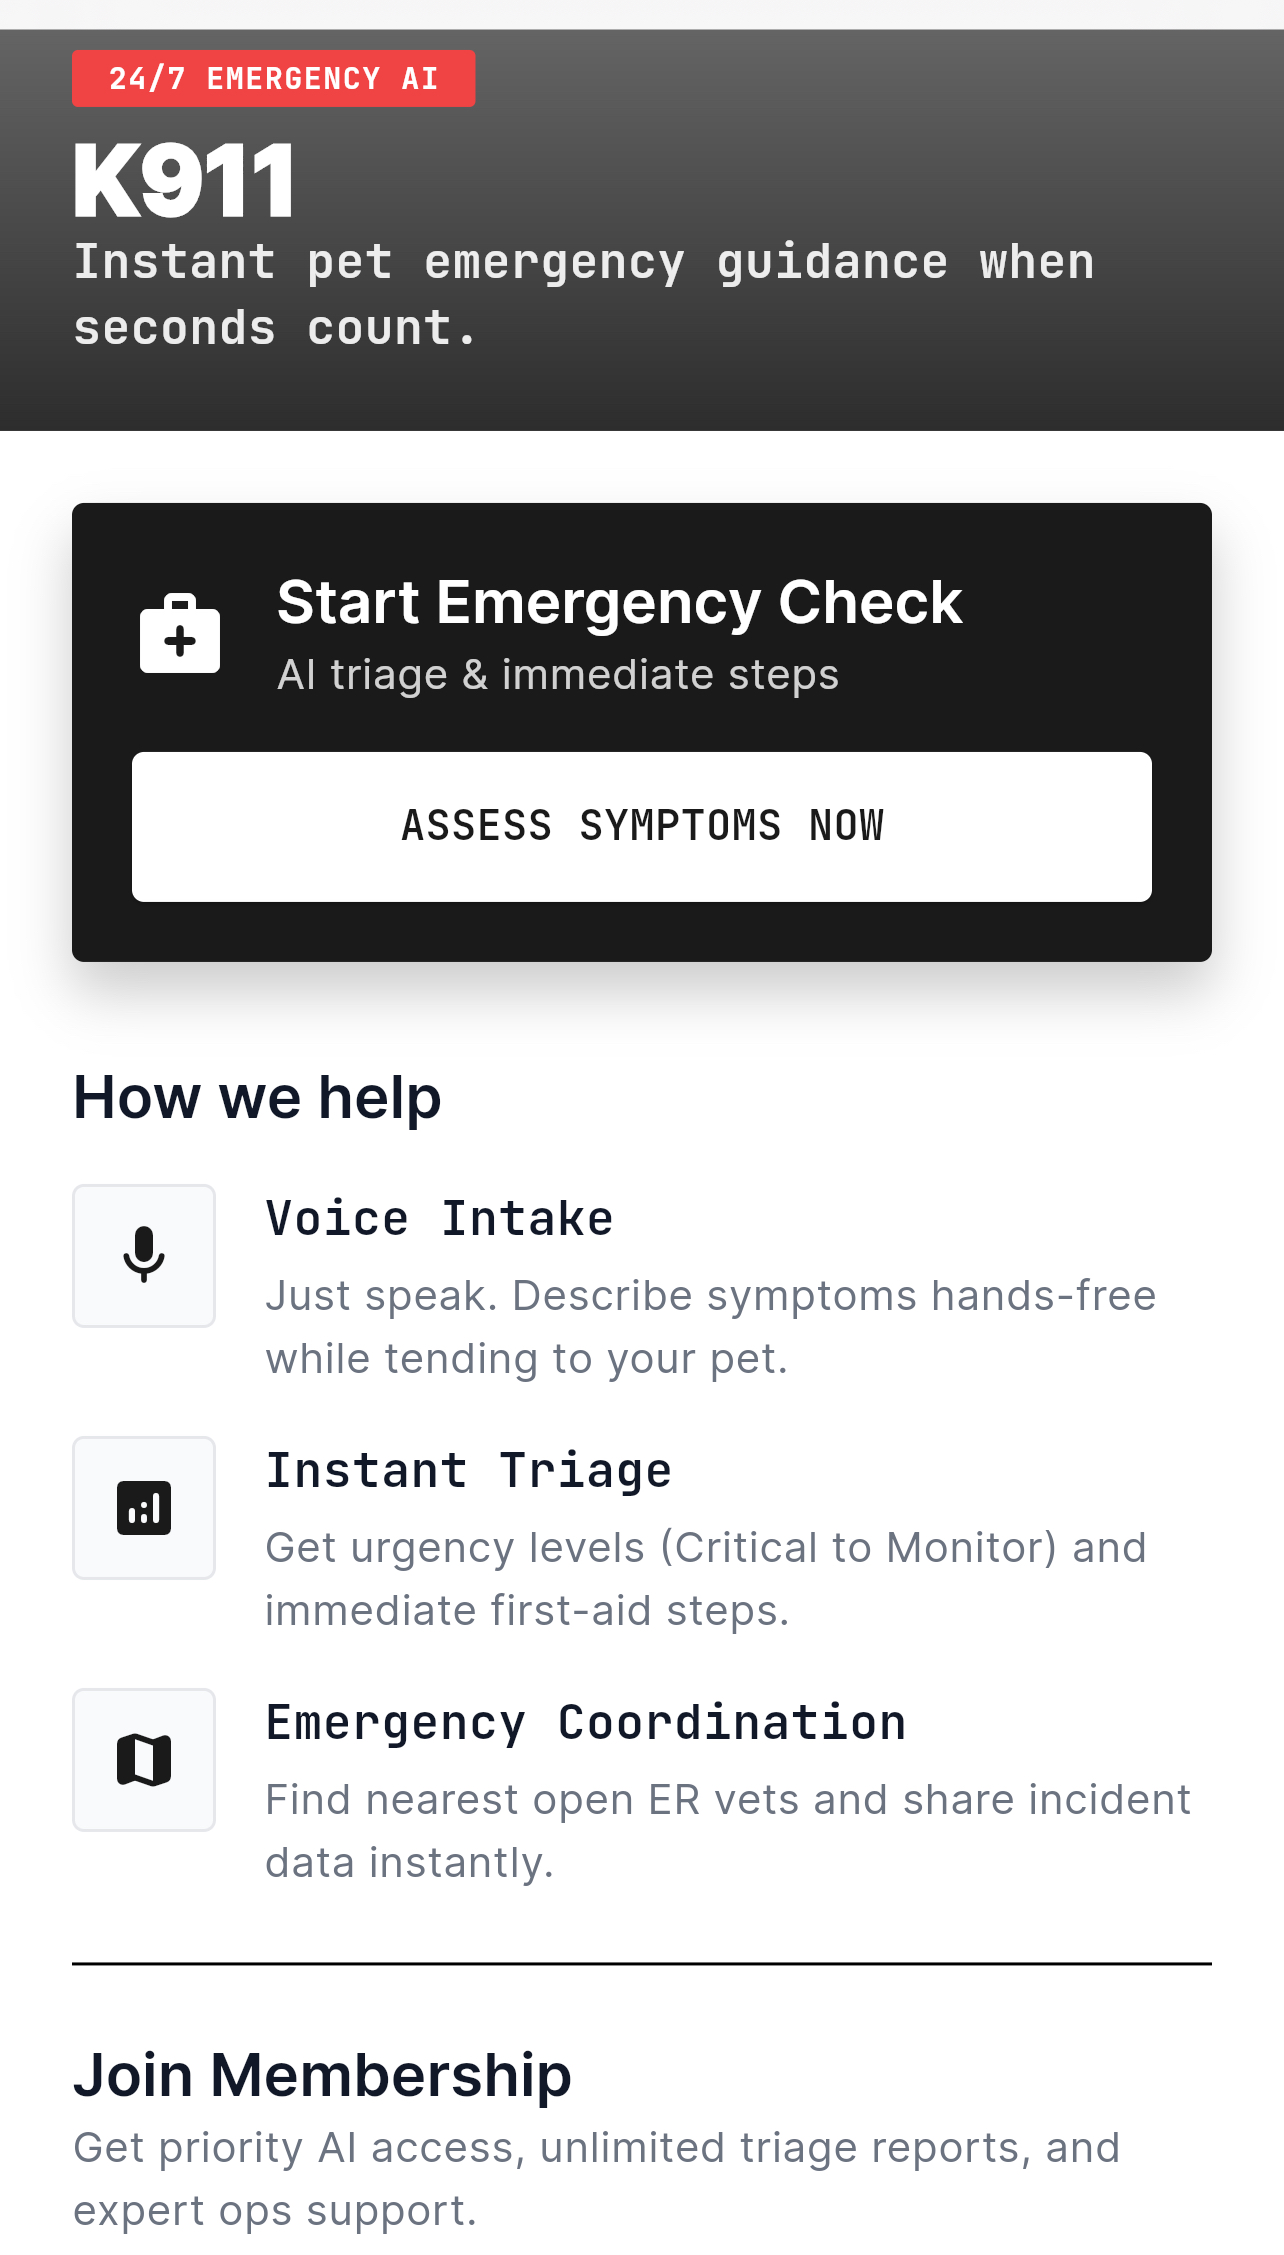The image size is (1284, 2255).
Task: Click the Start Emergency Check dark card
Action: (642, 732)
